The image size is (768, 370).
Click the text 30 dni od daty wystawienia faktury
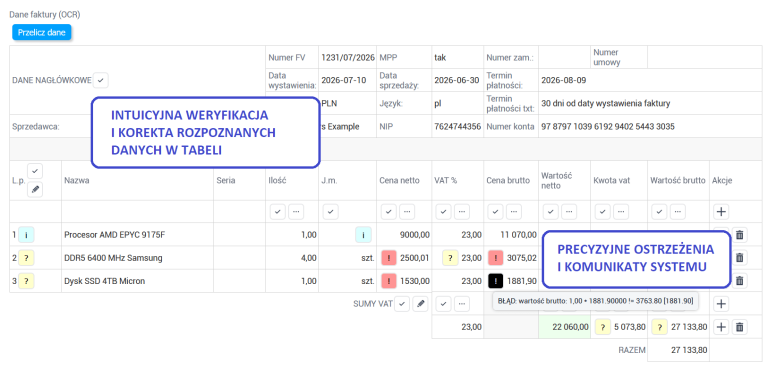click(605, 103)
